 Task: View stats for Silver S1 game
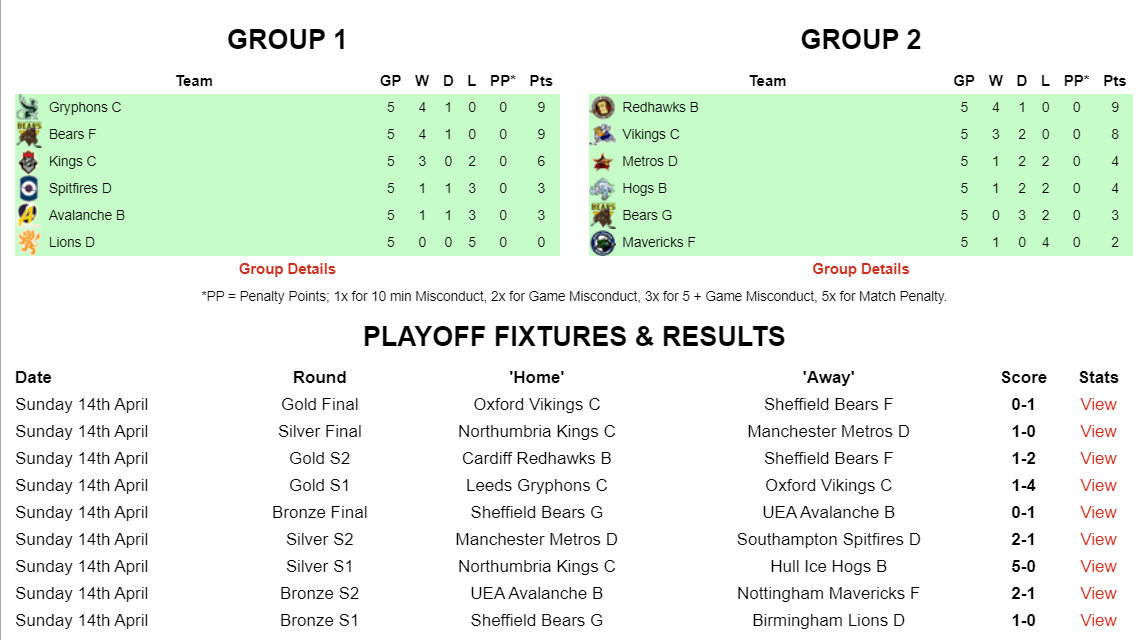[1098, 566]
